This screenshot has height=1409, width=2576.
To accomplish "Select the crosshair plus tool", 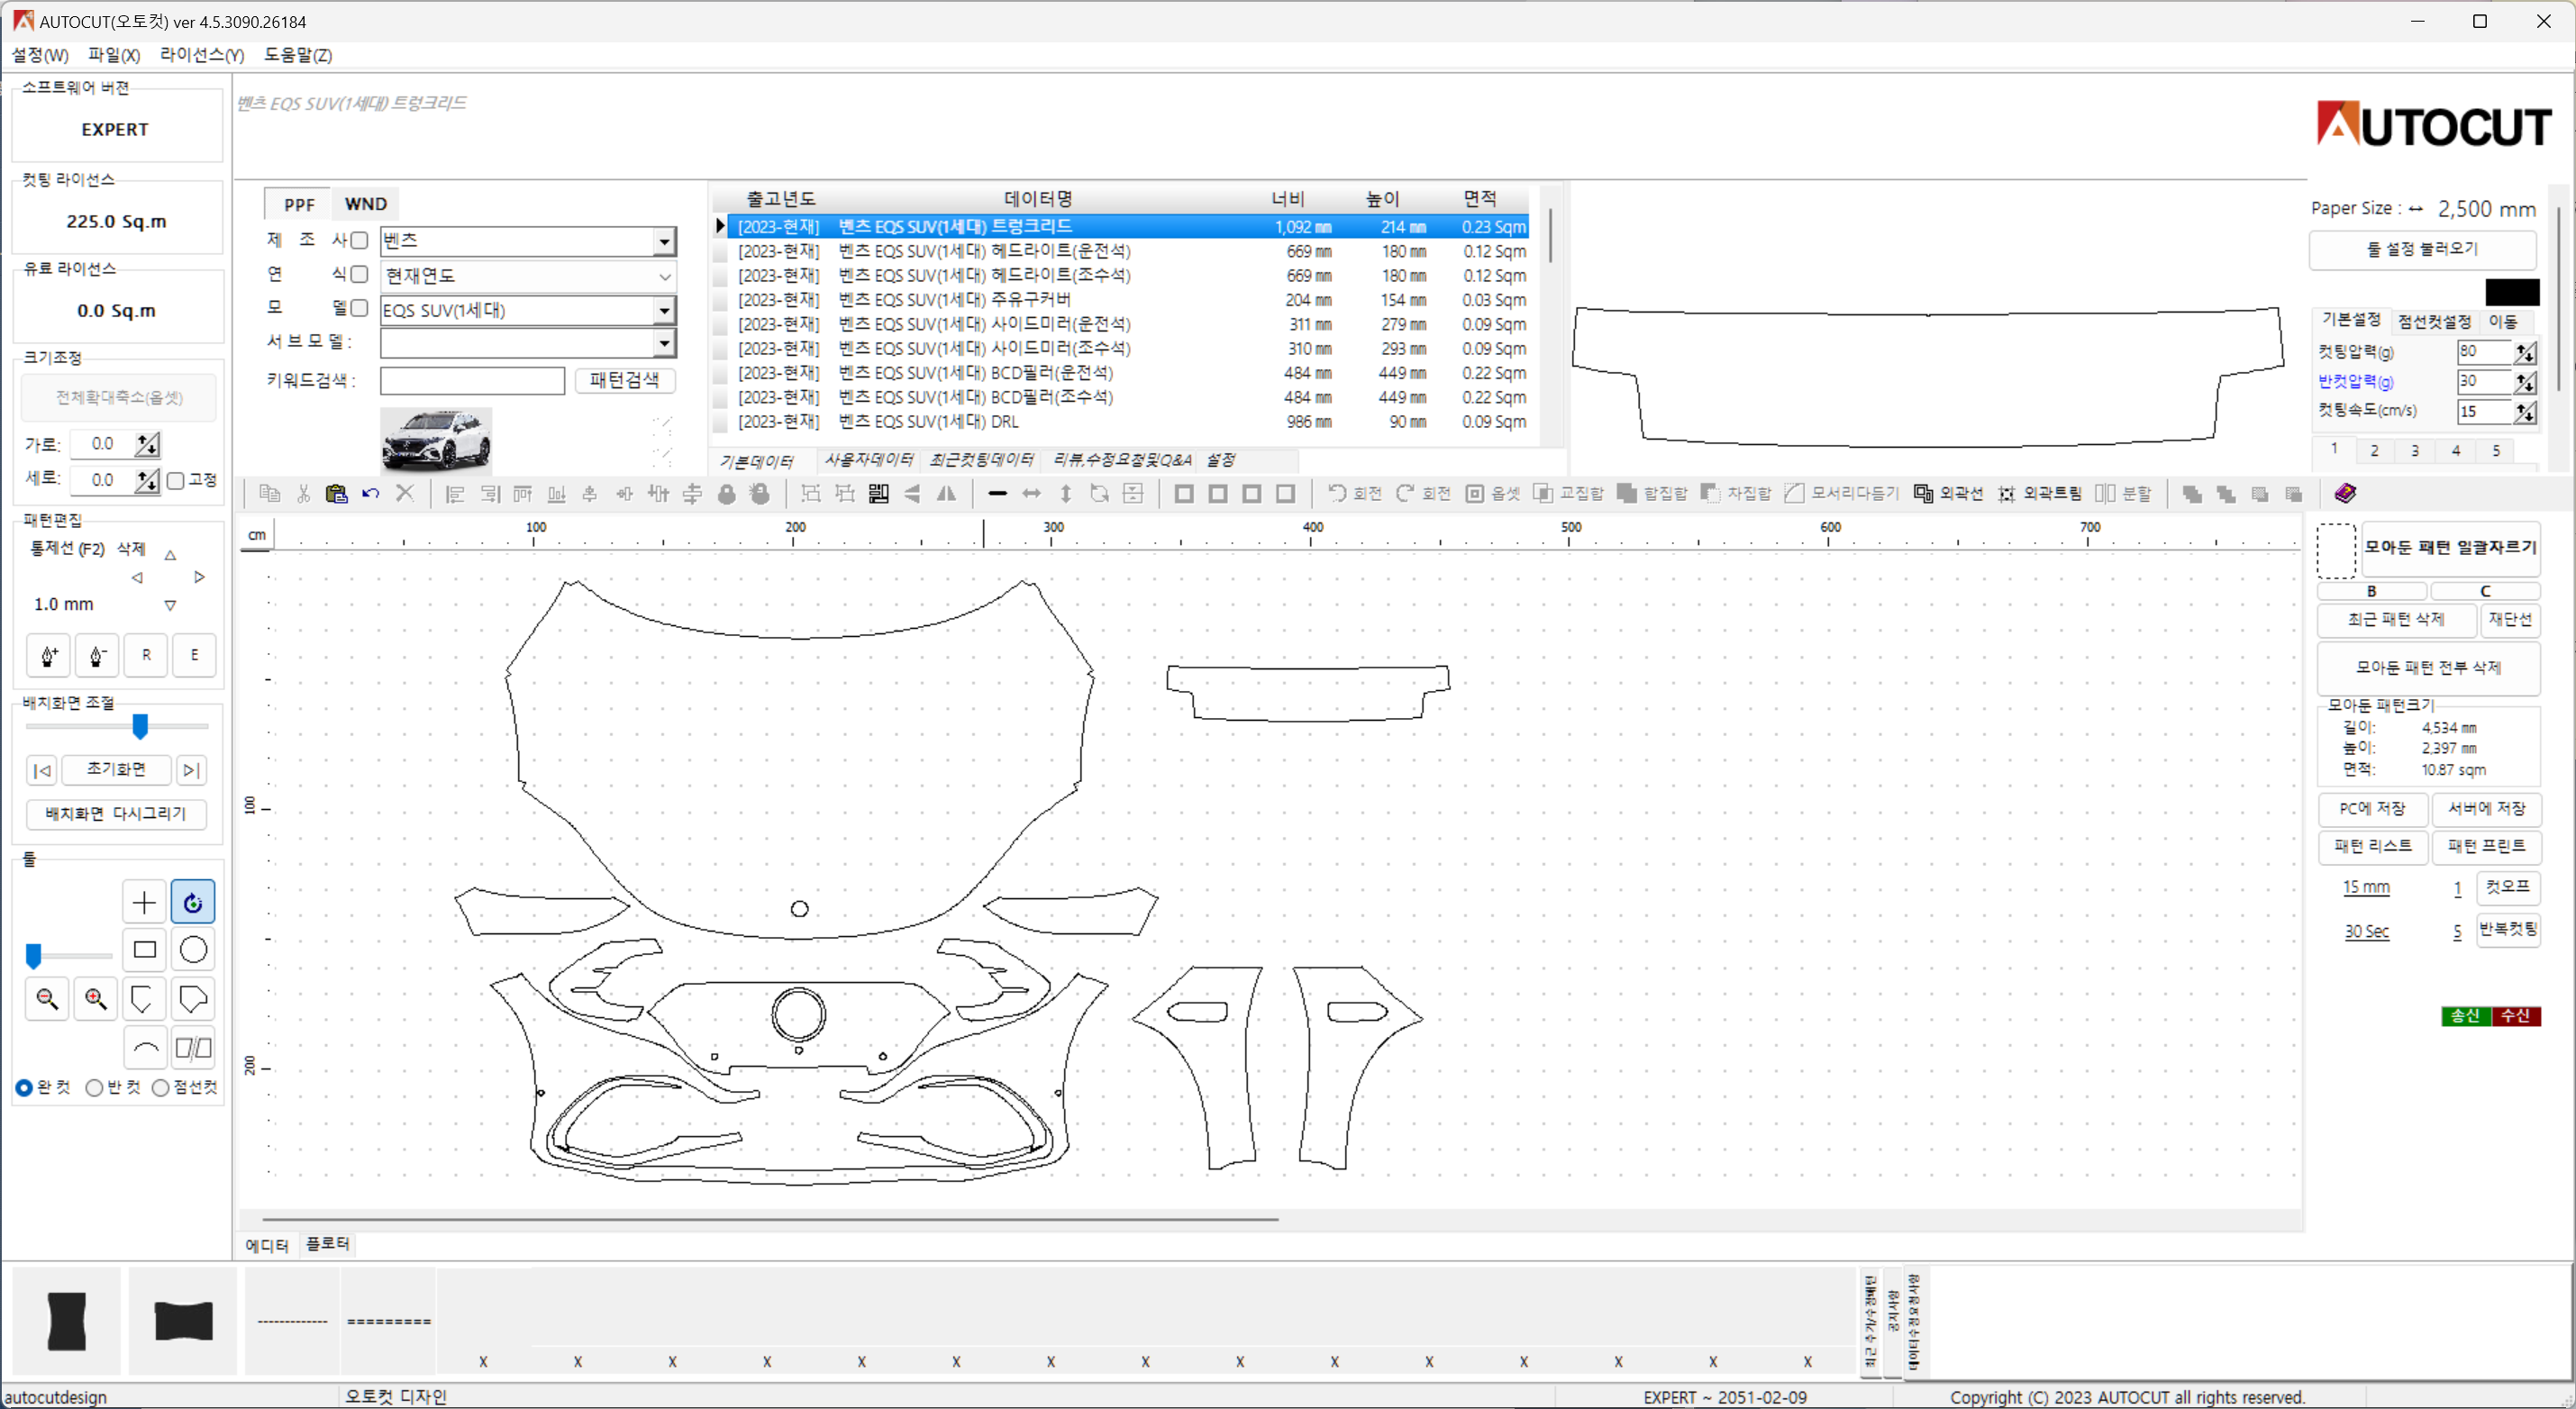I will (144, 902).
